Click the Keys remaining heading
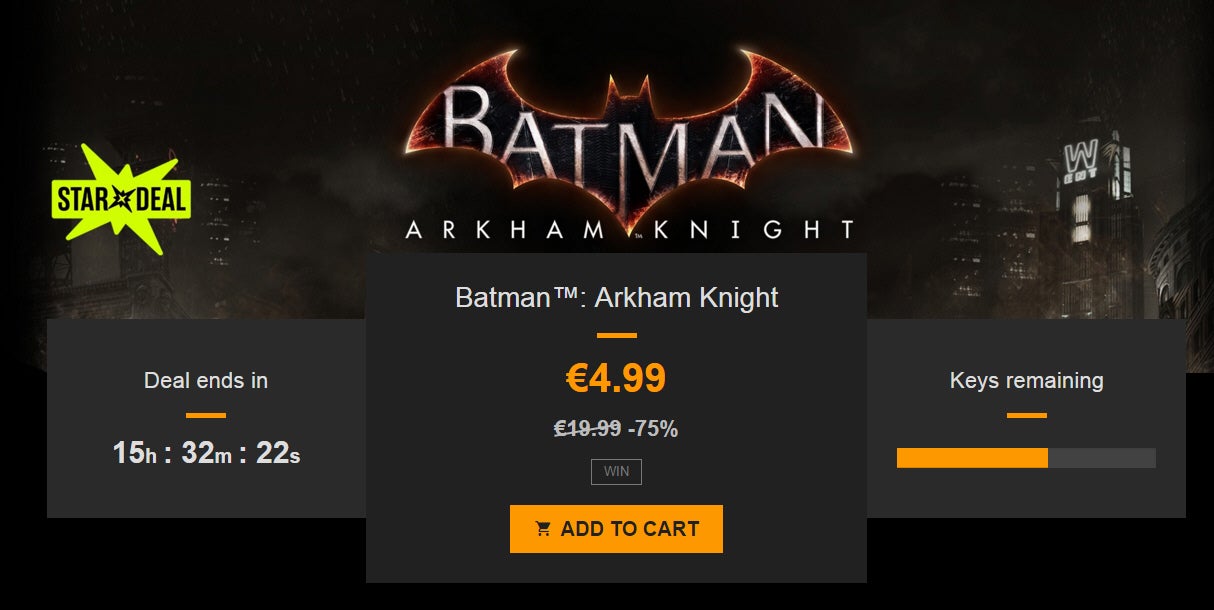The height and width of the screenshot is (610, 1214). click(1026, 381)
